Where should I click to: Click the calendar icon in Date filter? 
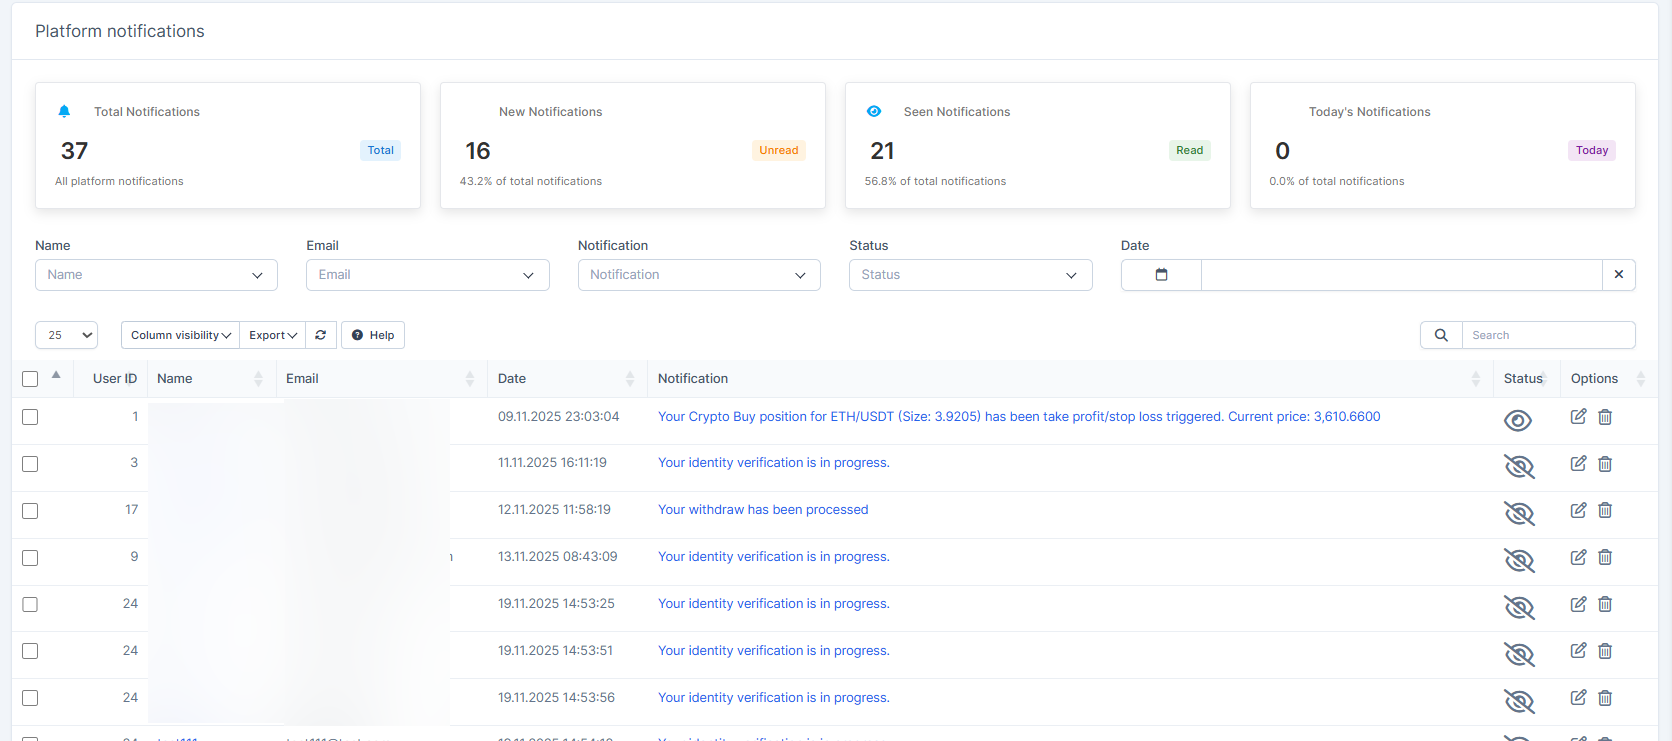(x=1161, y=275)
